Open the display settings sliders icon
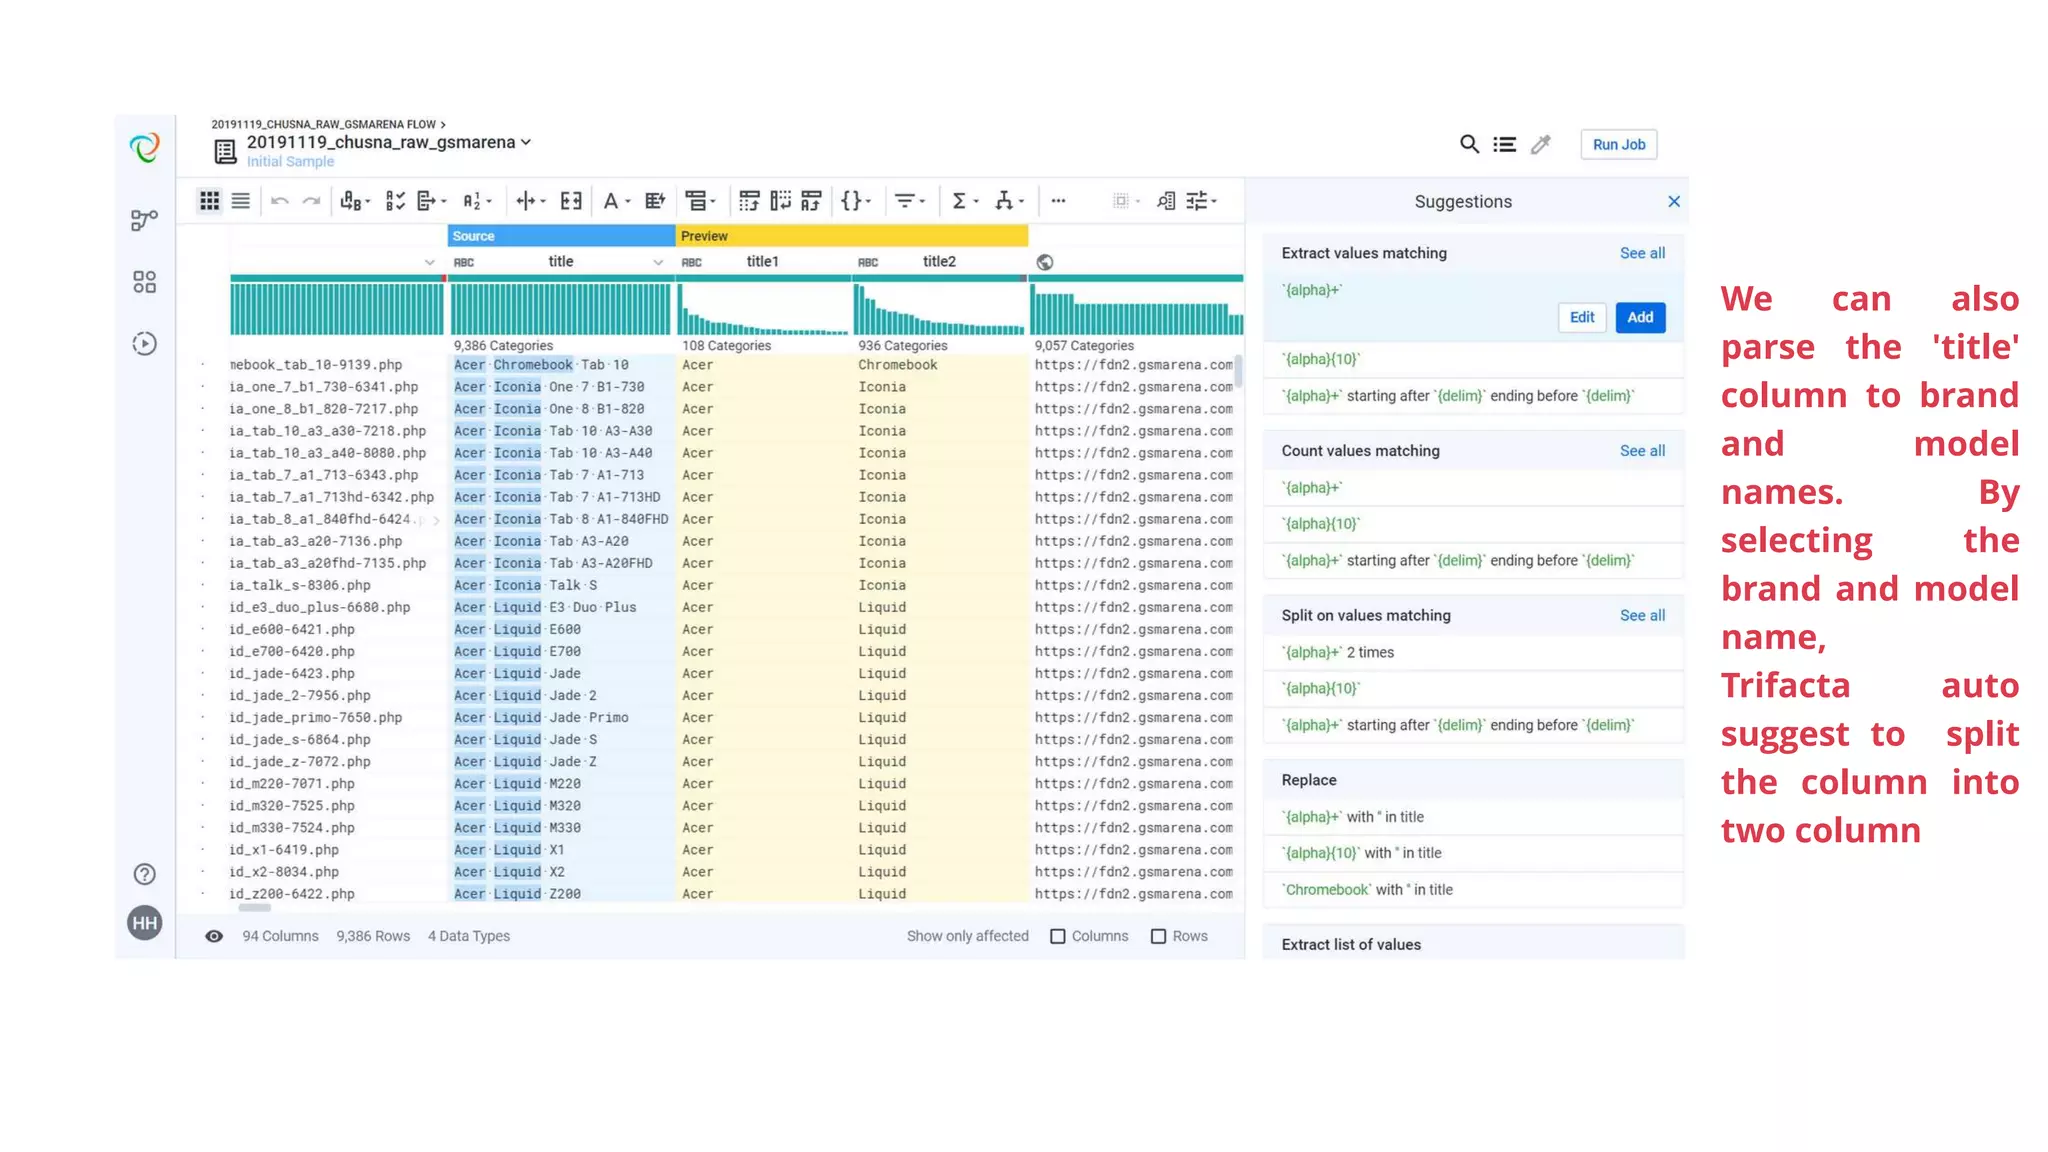 click(1200, 201)
